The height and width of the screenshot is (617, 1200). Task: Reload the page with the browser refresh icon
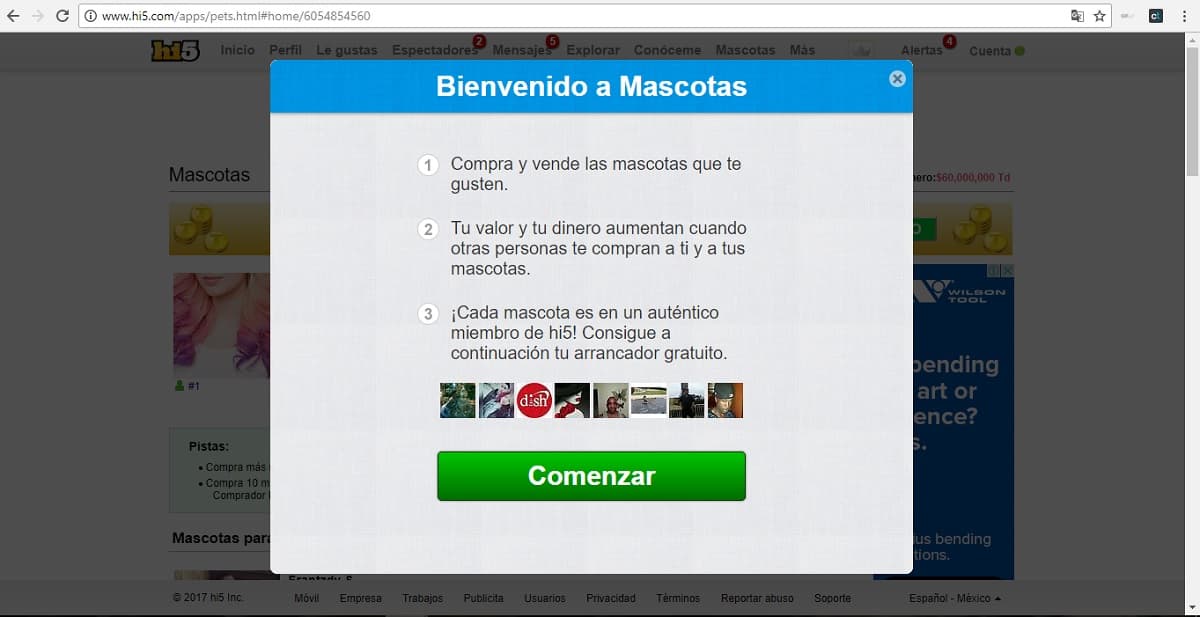coord(62,16)
